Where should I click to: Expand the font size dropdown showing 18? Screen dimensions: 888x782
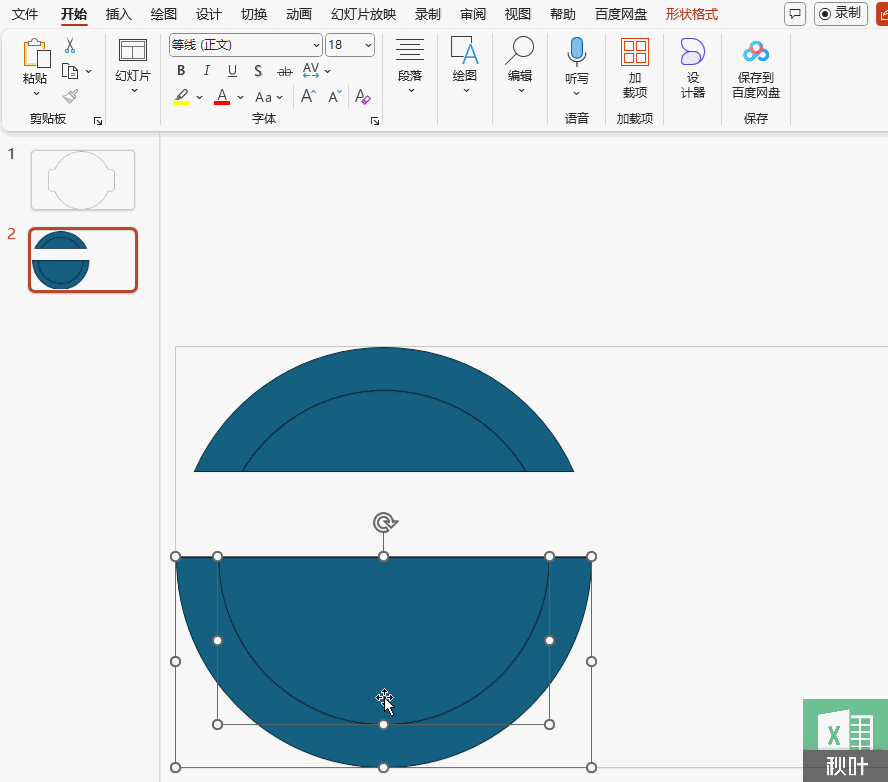click(x=368, y=45)
